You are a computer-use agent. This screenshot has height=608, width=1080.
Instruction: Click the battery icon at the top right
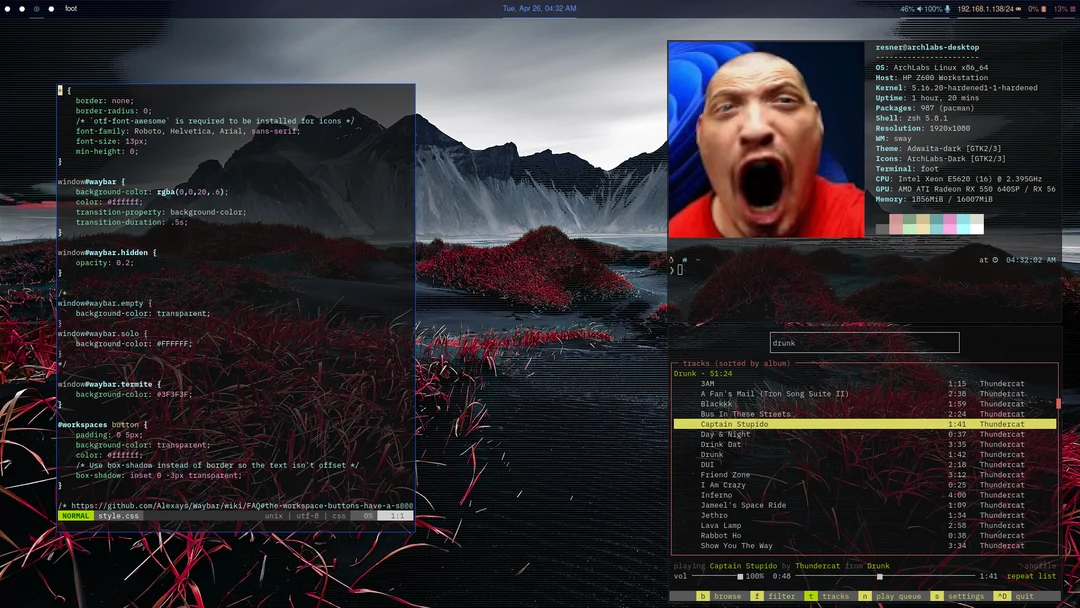point(1043,9)
